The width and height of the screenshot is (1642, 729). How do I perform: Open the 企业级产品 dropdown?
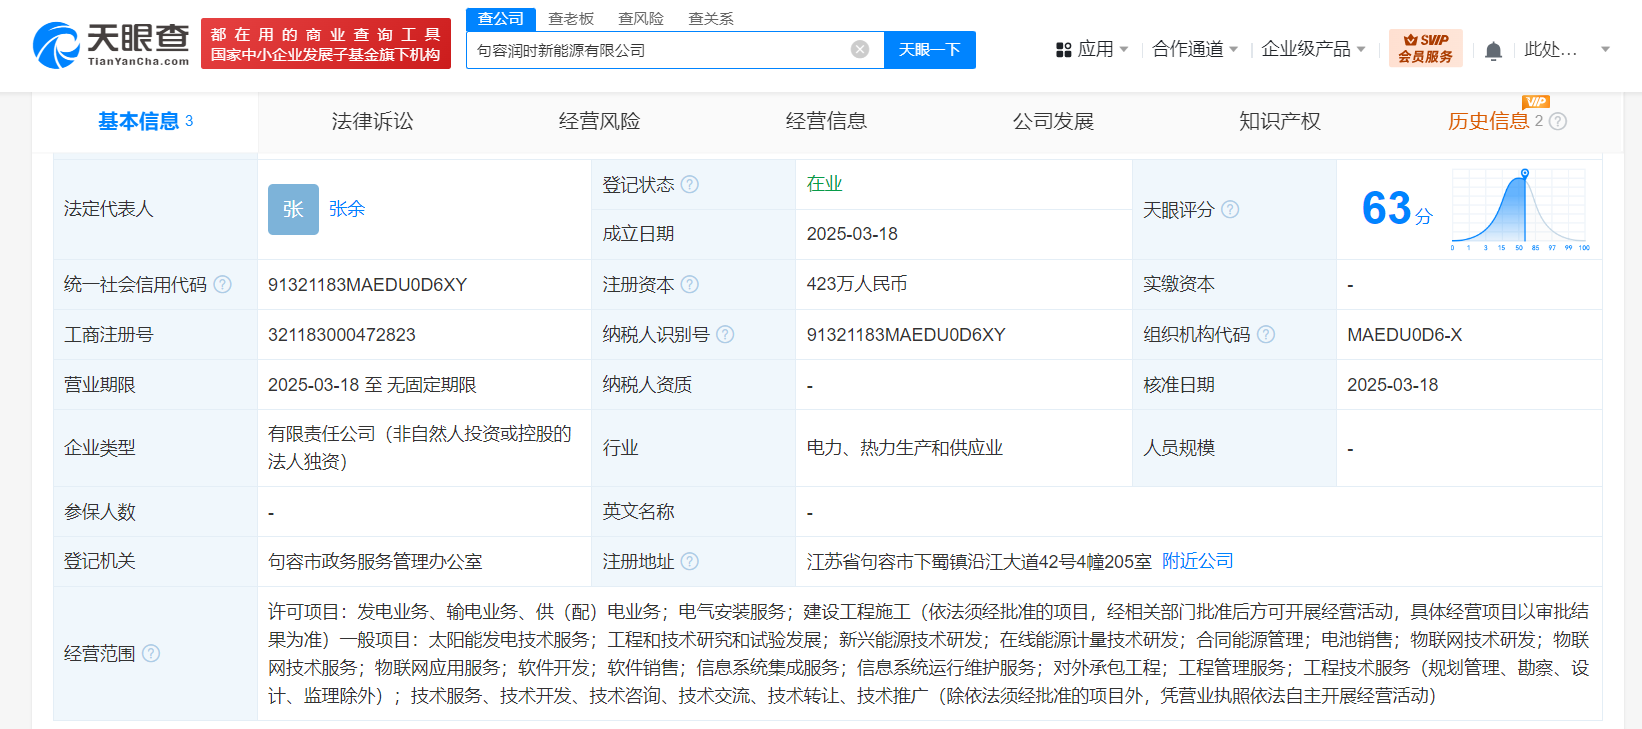[x=1313, y=49]
